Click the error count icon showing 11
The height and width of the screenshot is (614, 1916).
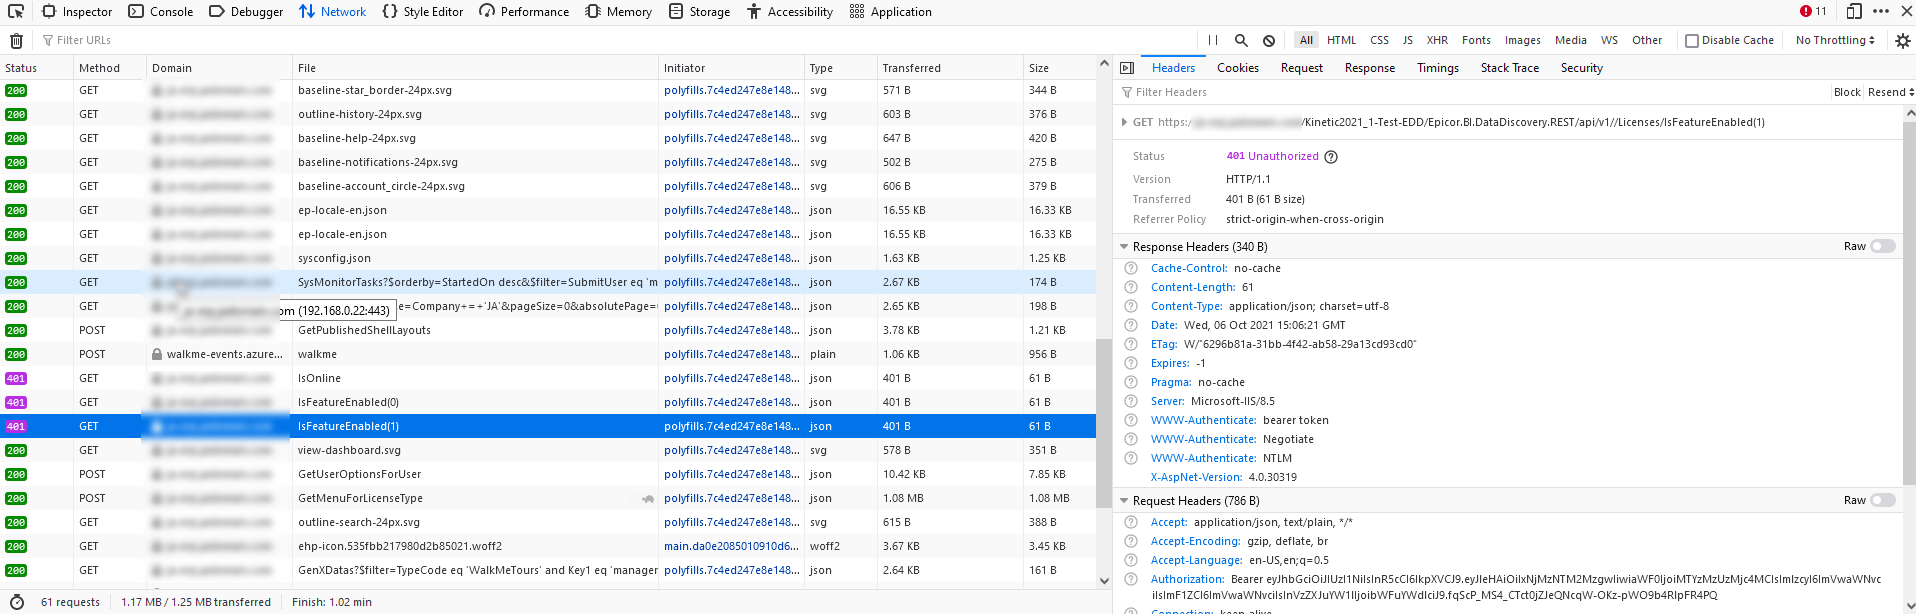[x=1813, y=11]
